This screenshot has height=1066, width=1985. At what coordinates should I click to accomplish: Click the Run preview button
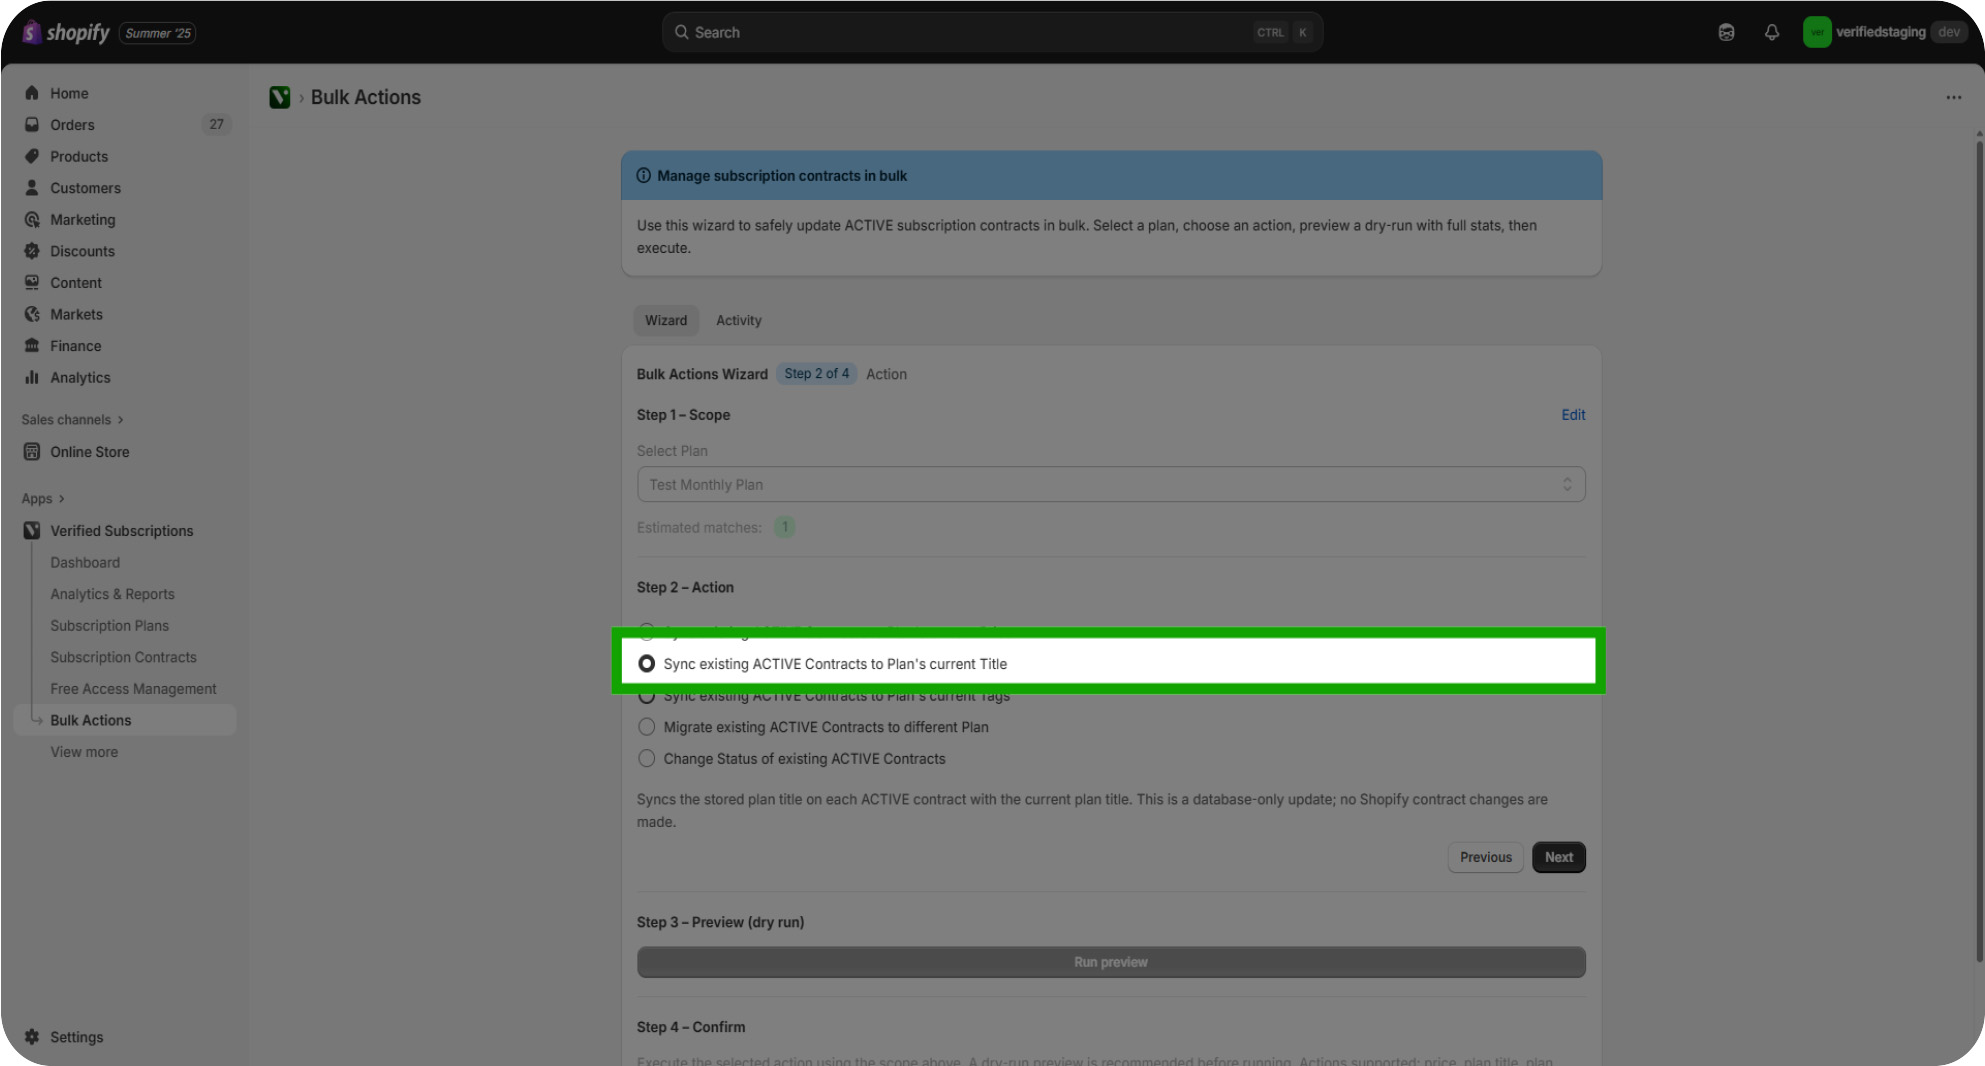(x=1111, y=962)
